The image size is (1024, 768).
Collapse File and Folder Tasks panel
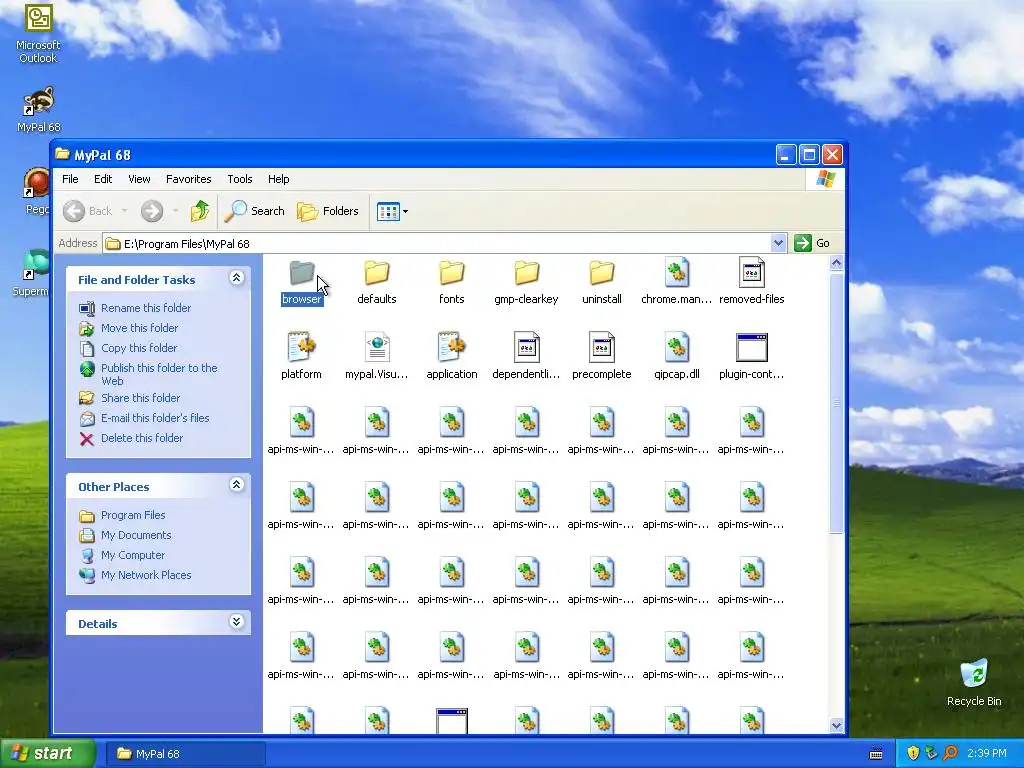[236, 278]
